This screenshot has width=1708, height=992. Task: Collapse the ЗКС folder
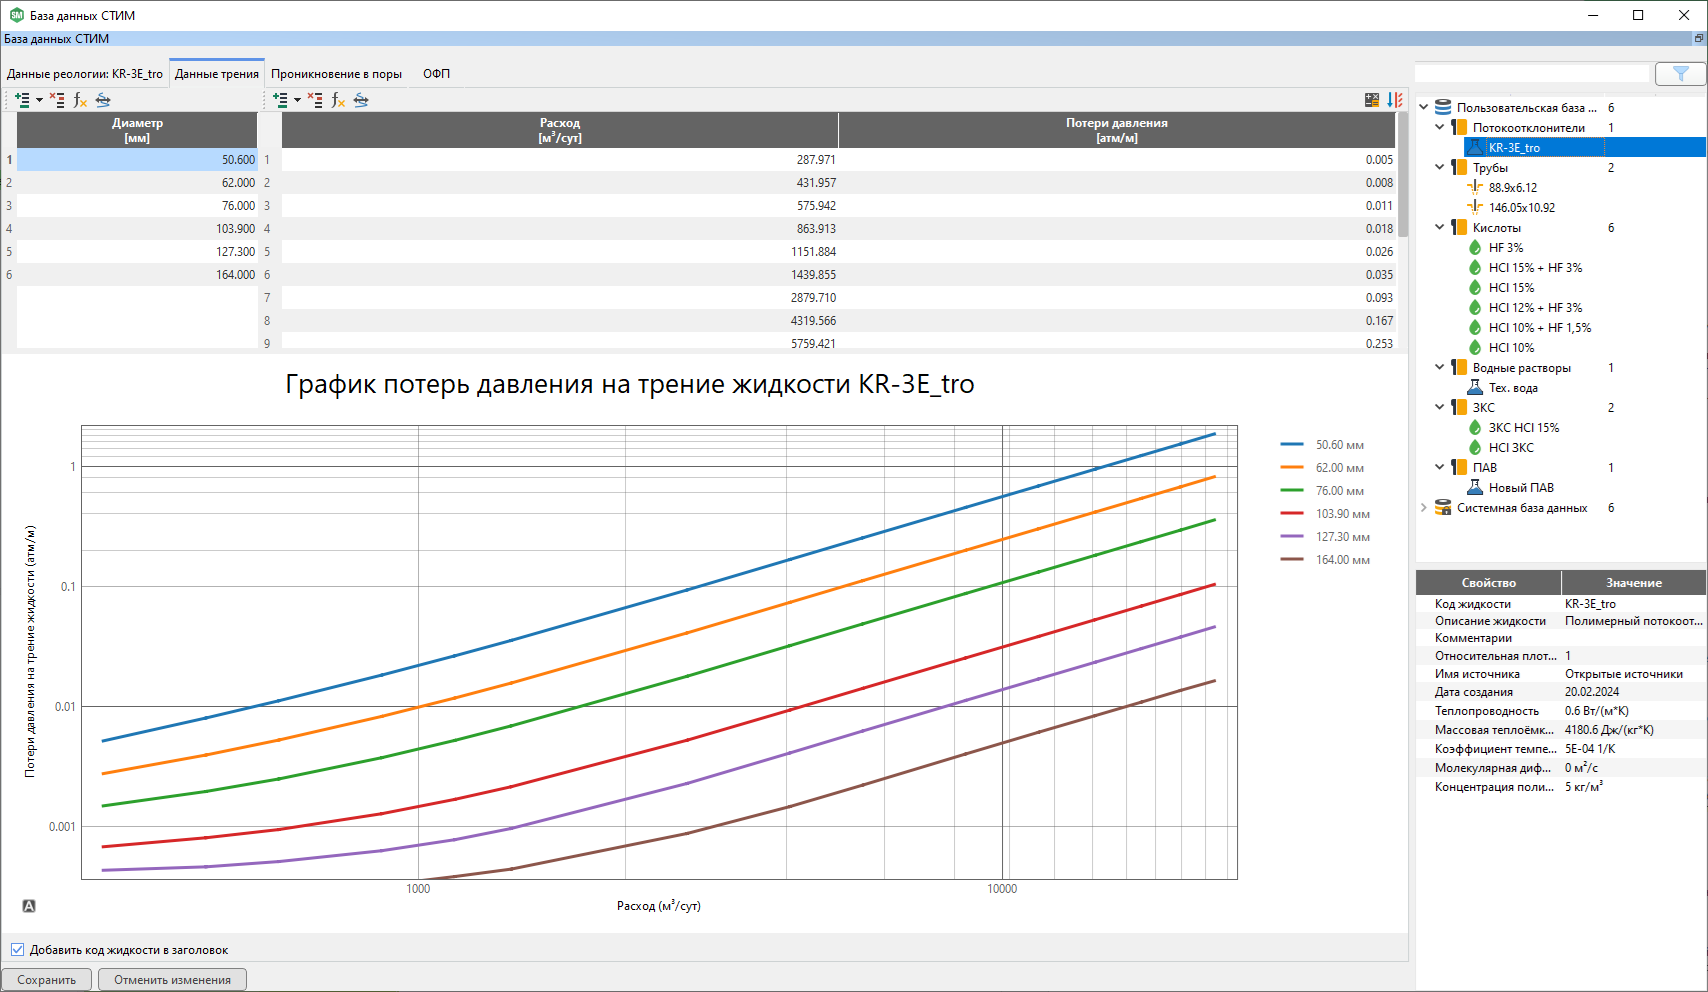tap(1440, 407)
